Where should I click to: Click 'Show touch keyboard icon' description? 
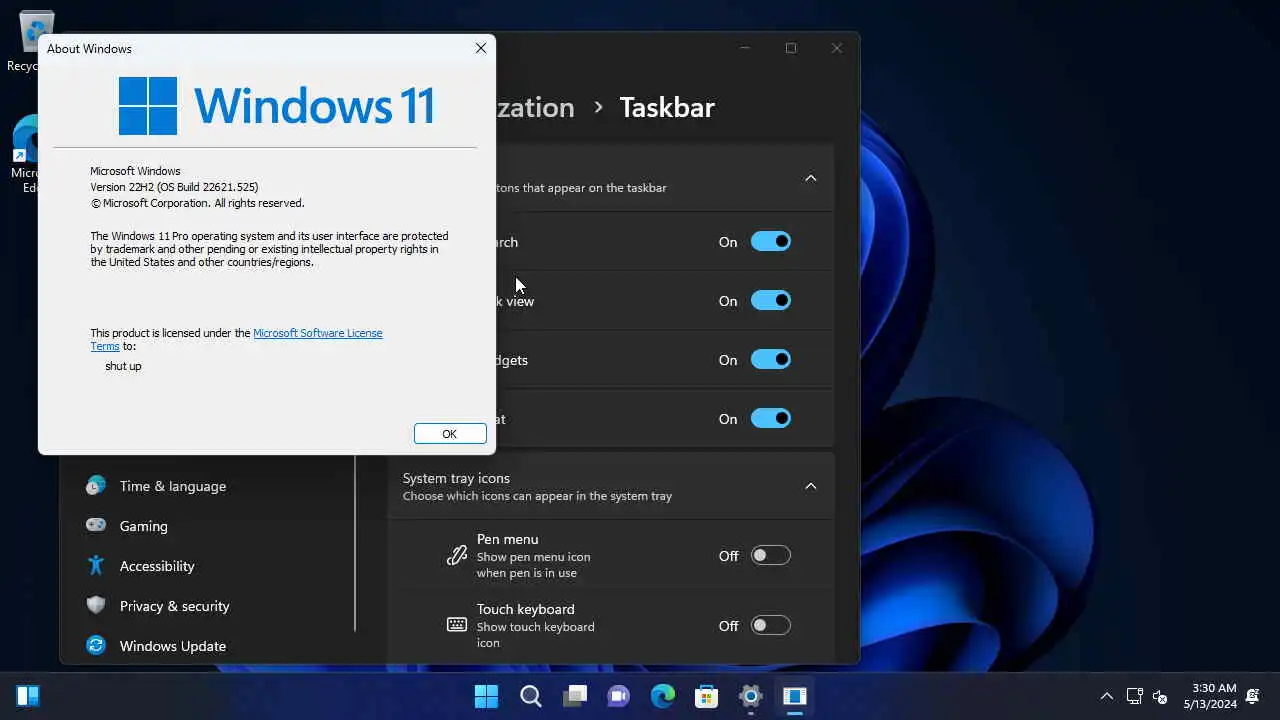point(536,635)
